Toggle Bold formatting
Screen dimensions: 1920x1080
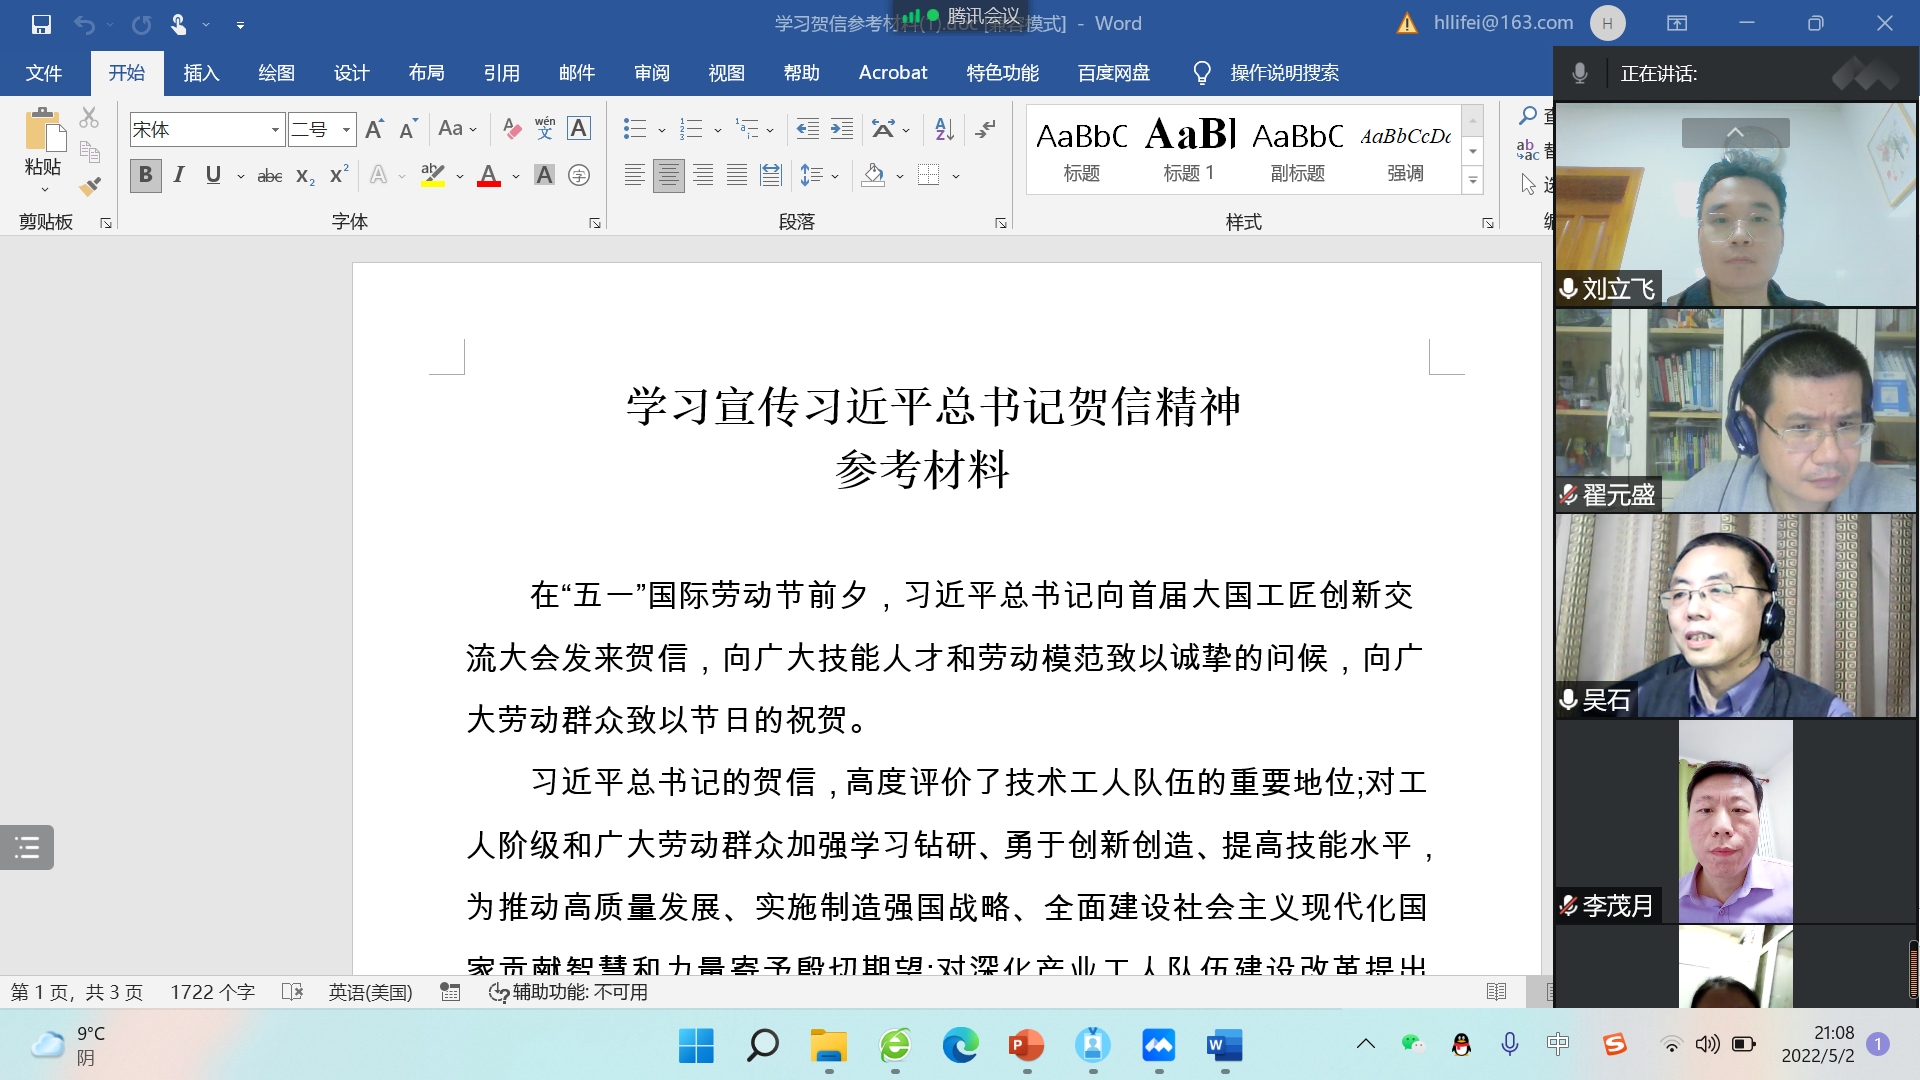coord(146,176)
